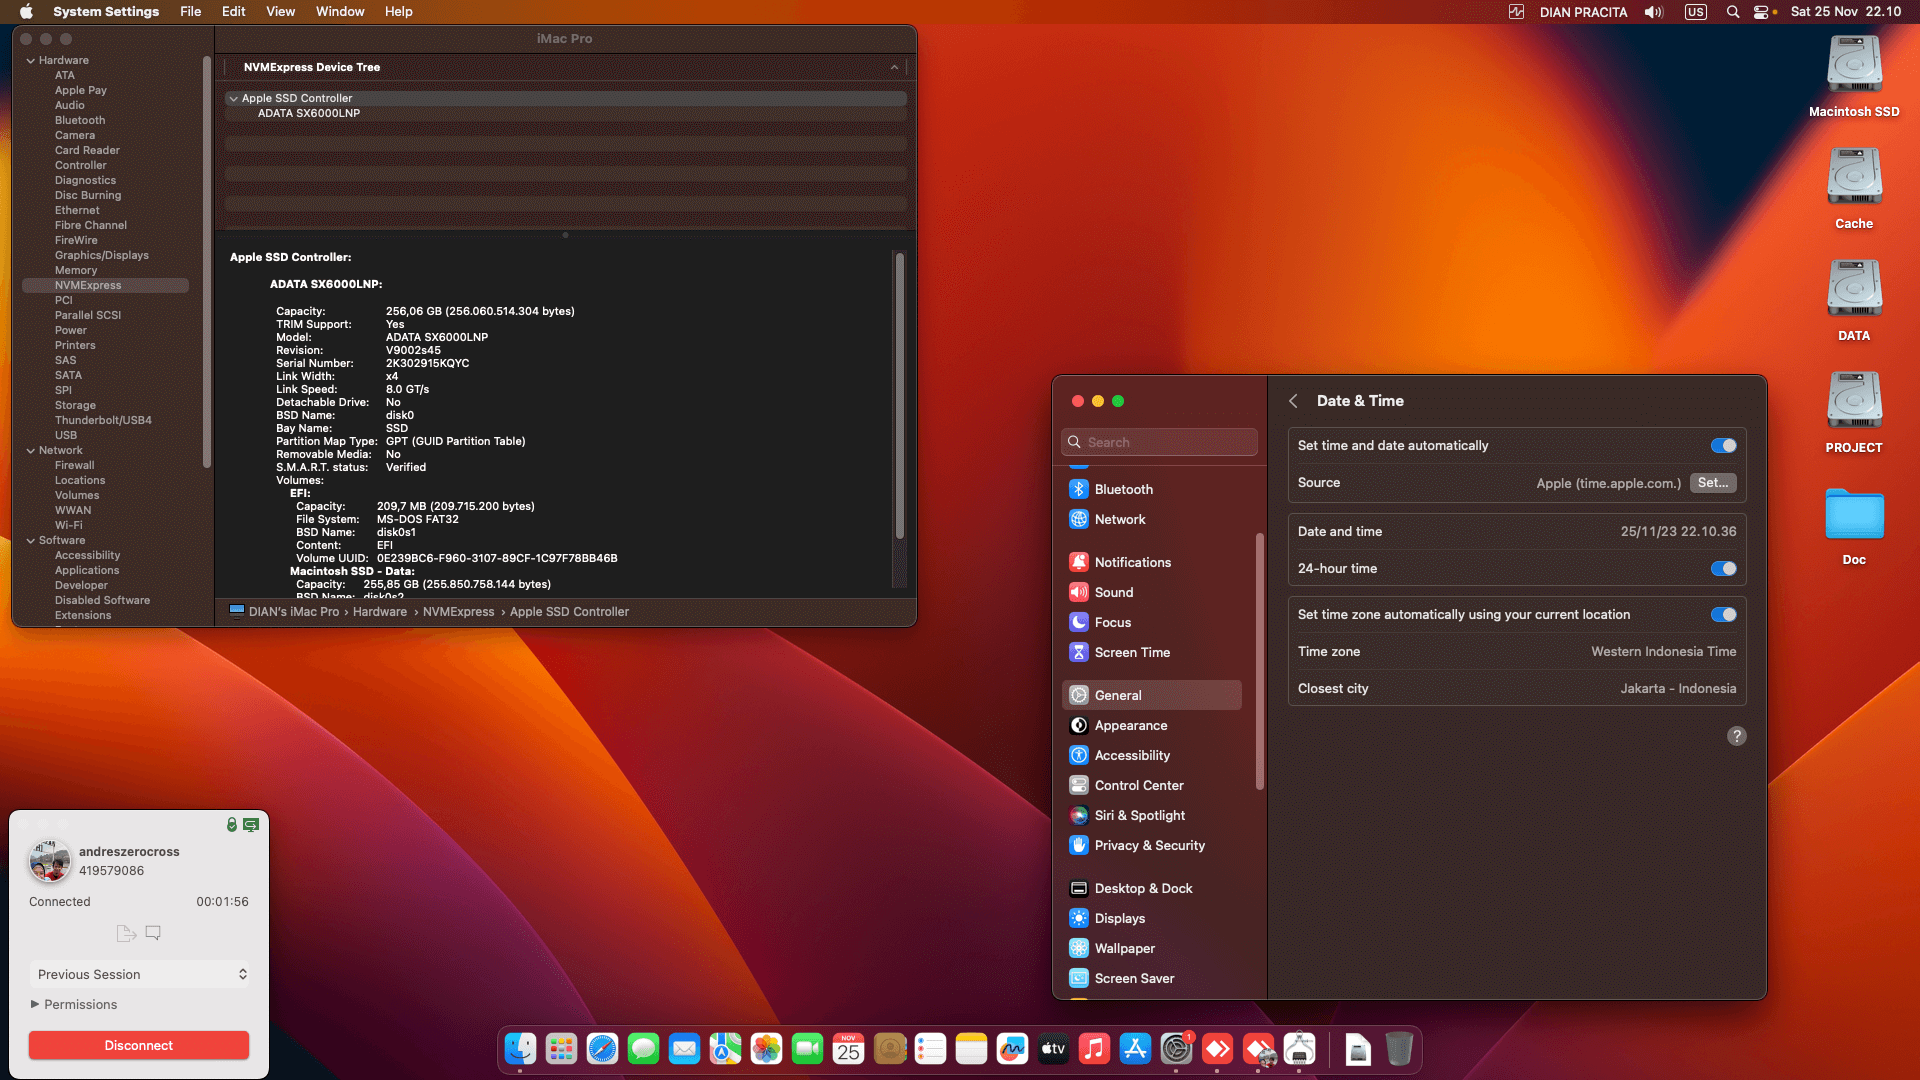Open Privacy & Security settings
Viewport: 1920px width, 1080px height.
[1152, 845]
